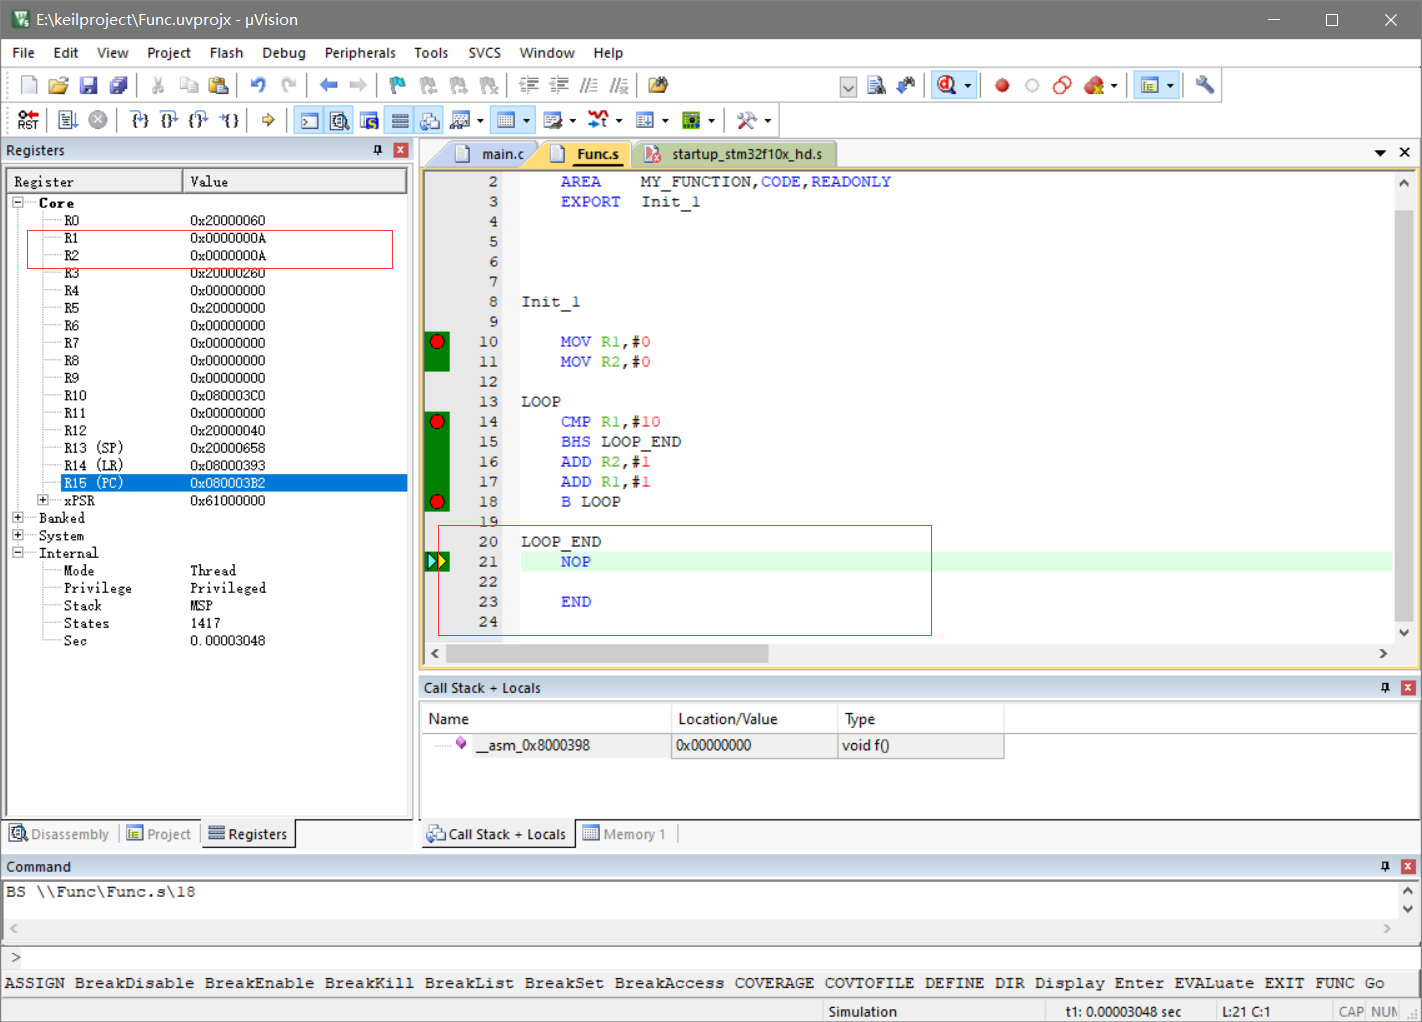This screenshot has height=1022, width=1422.
Task: Close the active editor tab
Action: pyautogui.click(x=1405, y=153)
